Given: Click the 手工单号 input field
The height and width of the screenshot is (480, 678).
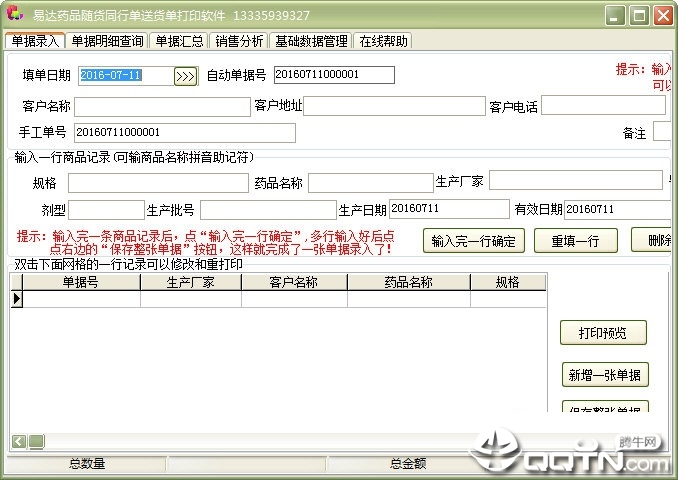Looking at the screenshot, I should click(185, 133).
